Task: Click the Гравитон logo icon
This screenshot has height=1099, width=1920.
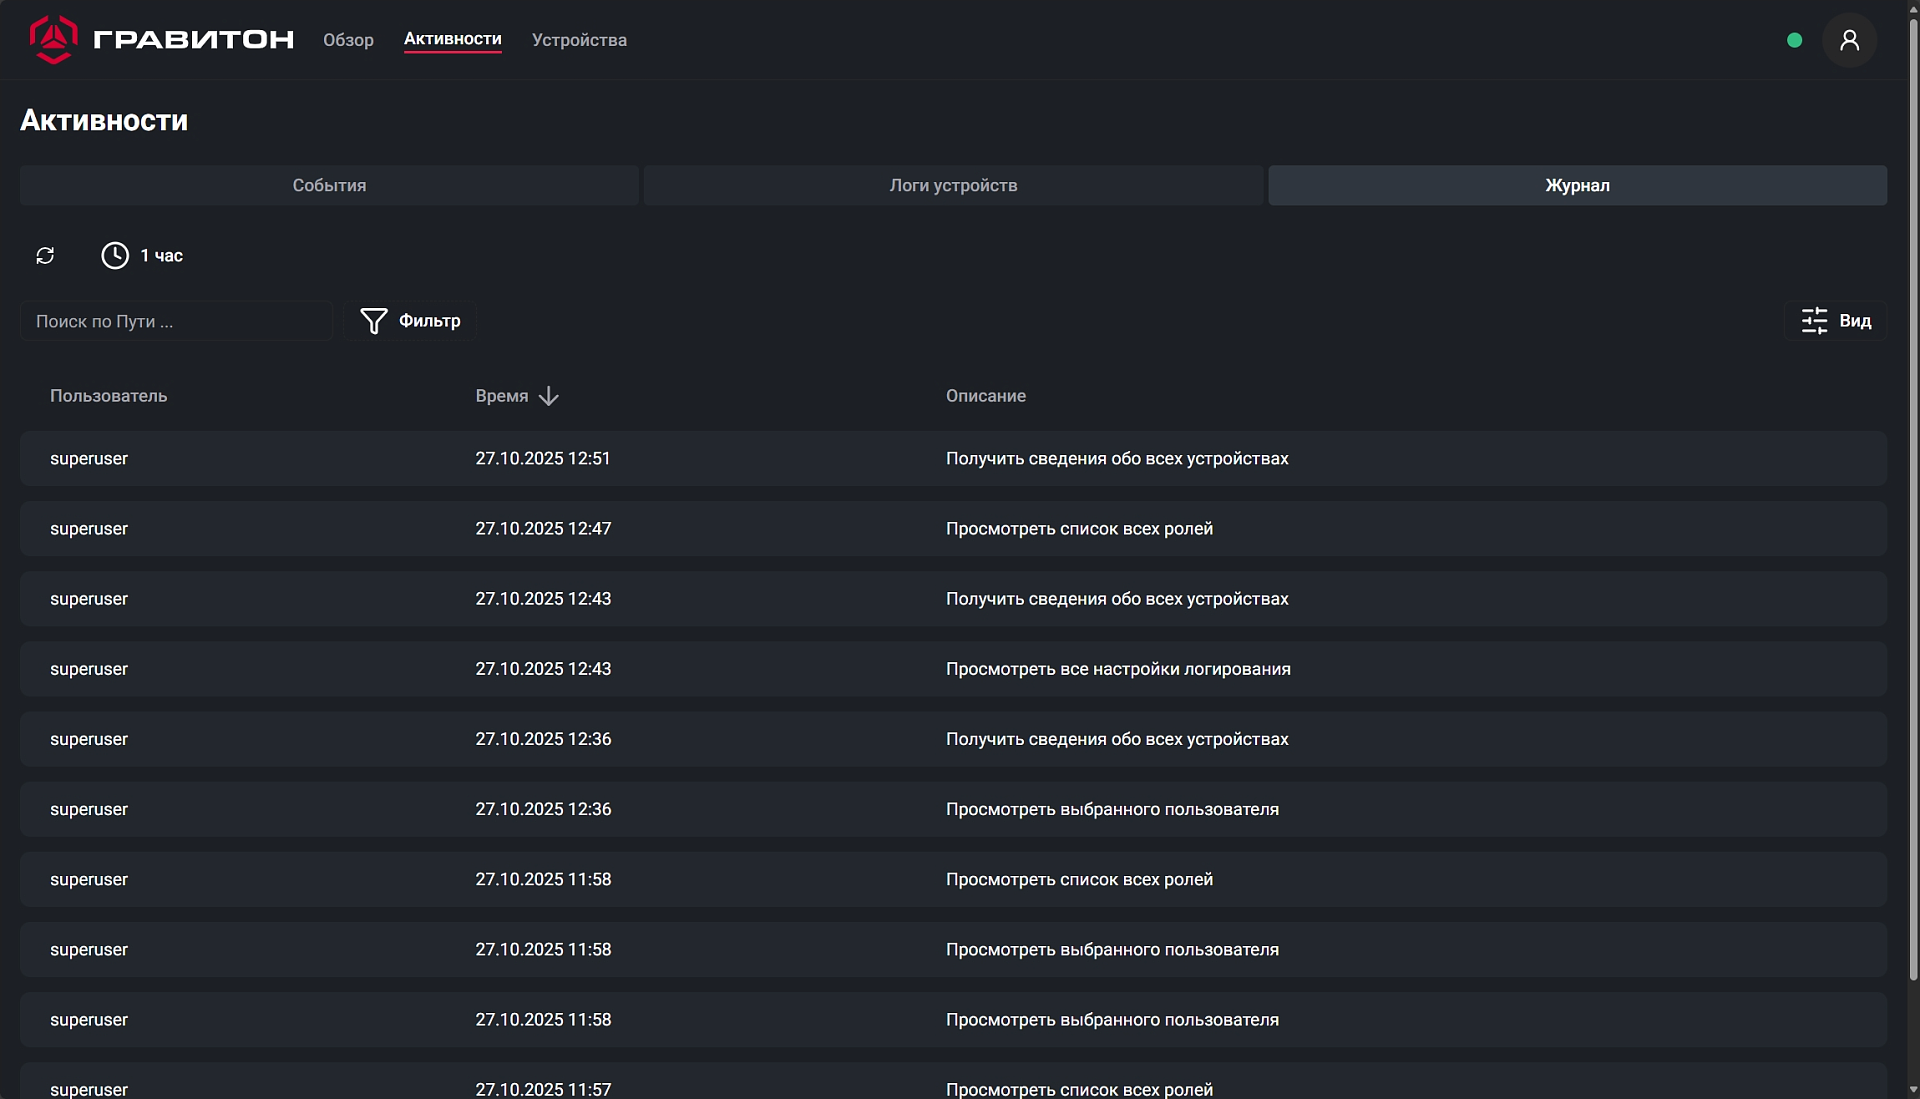Action: coord(53,40)
